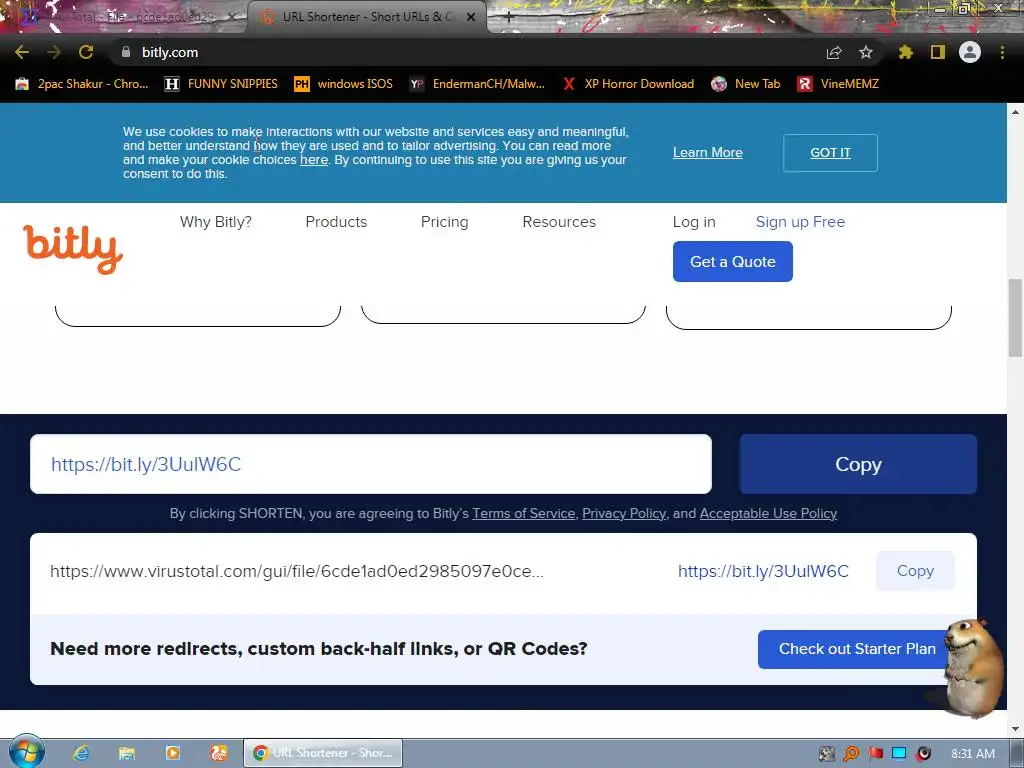The height and width of the screenshot is (768, 1024).
Task: Click the large Copy button
Action: [x=858, y=464]
